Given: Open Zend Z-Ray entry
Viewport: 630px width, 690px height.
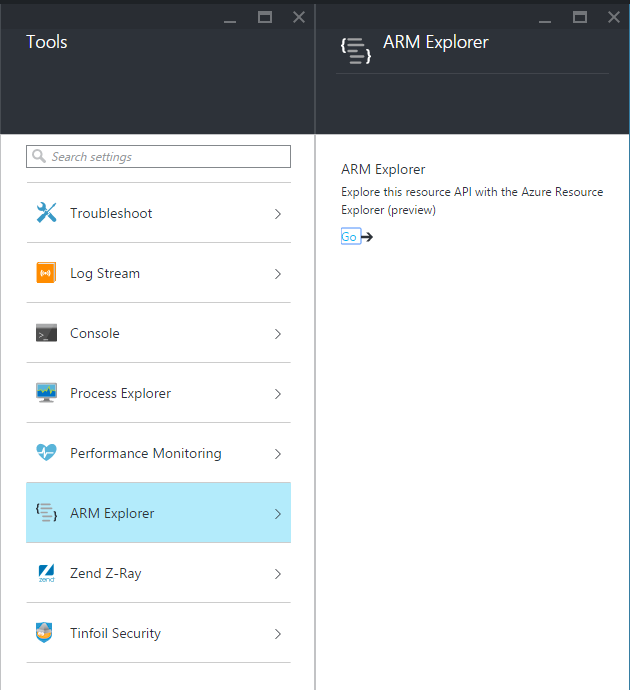Looking at the screenshot, I should tap(158, 573).
